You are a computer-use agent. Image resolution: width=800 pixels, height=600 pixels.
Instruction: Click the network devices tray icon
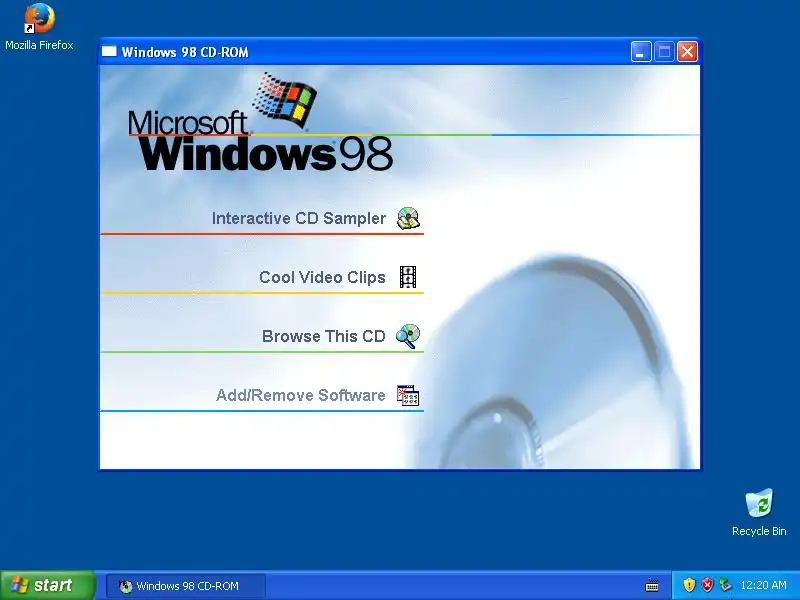tap(724, 585)
